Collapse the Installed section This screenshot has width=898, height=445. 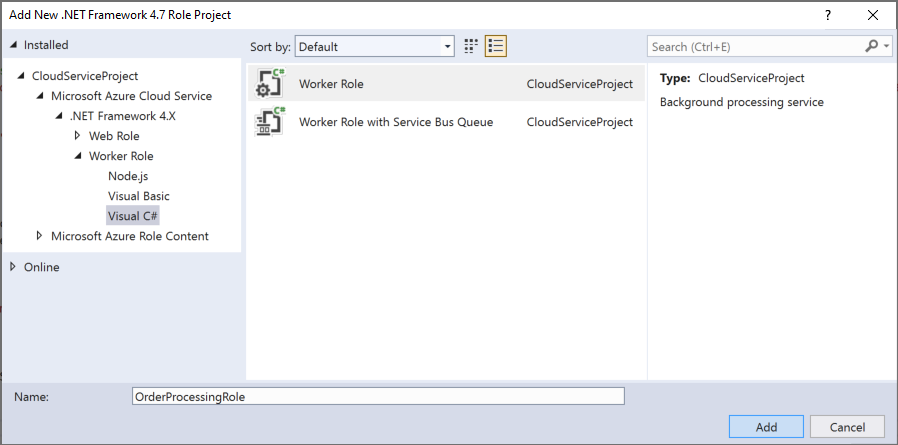click(14, 45)
